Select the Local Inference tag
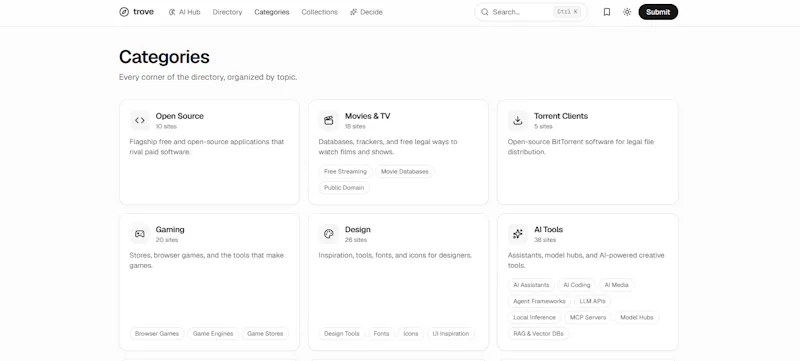 (534, 317)
